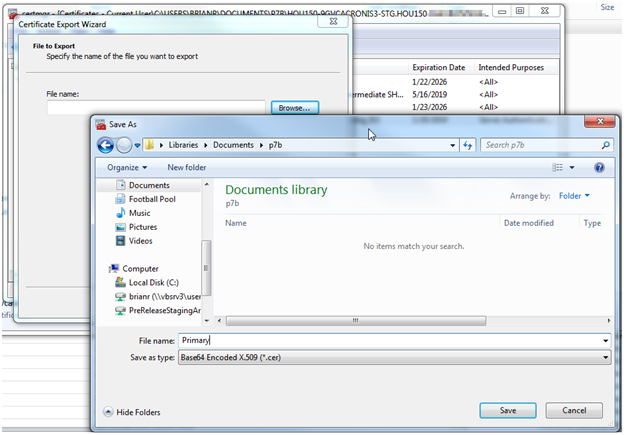Expand the address bar history dropdown

click(452, 145)
